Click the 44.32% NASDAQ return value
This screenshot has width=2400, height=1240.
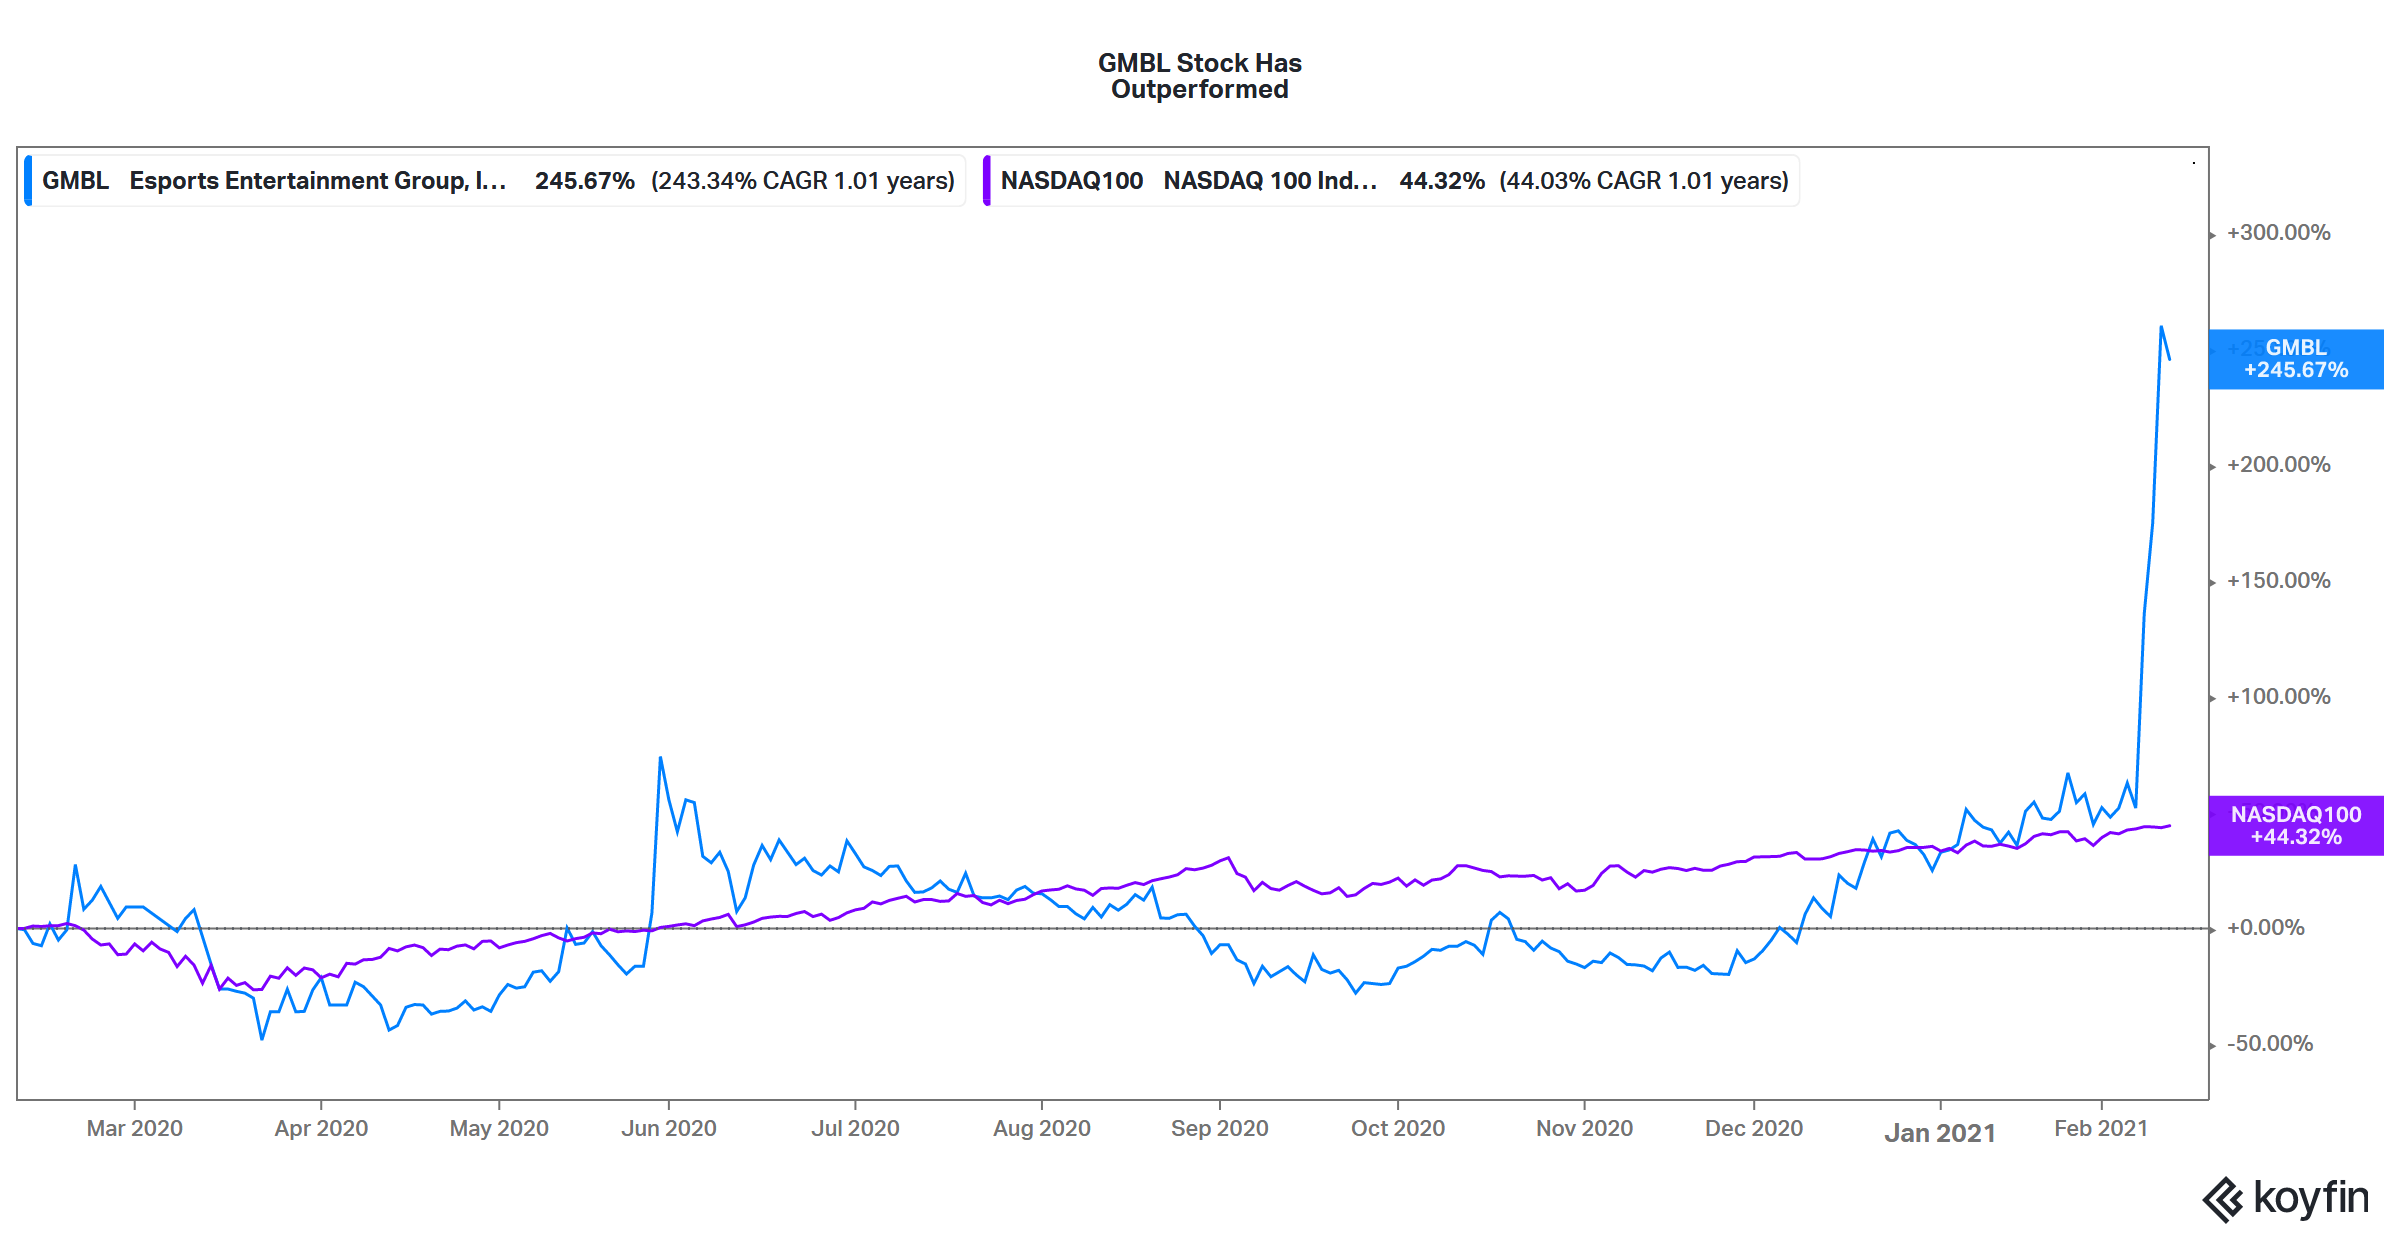coord(1442,181)
